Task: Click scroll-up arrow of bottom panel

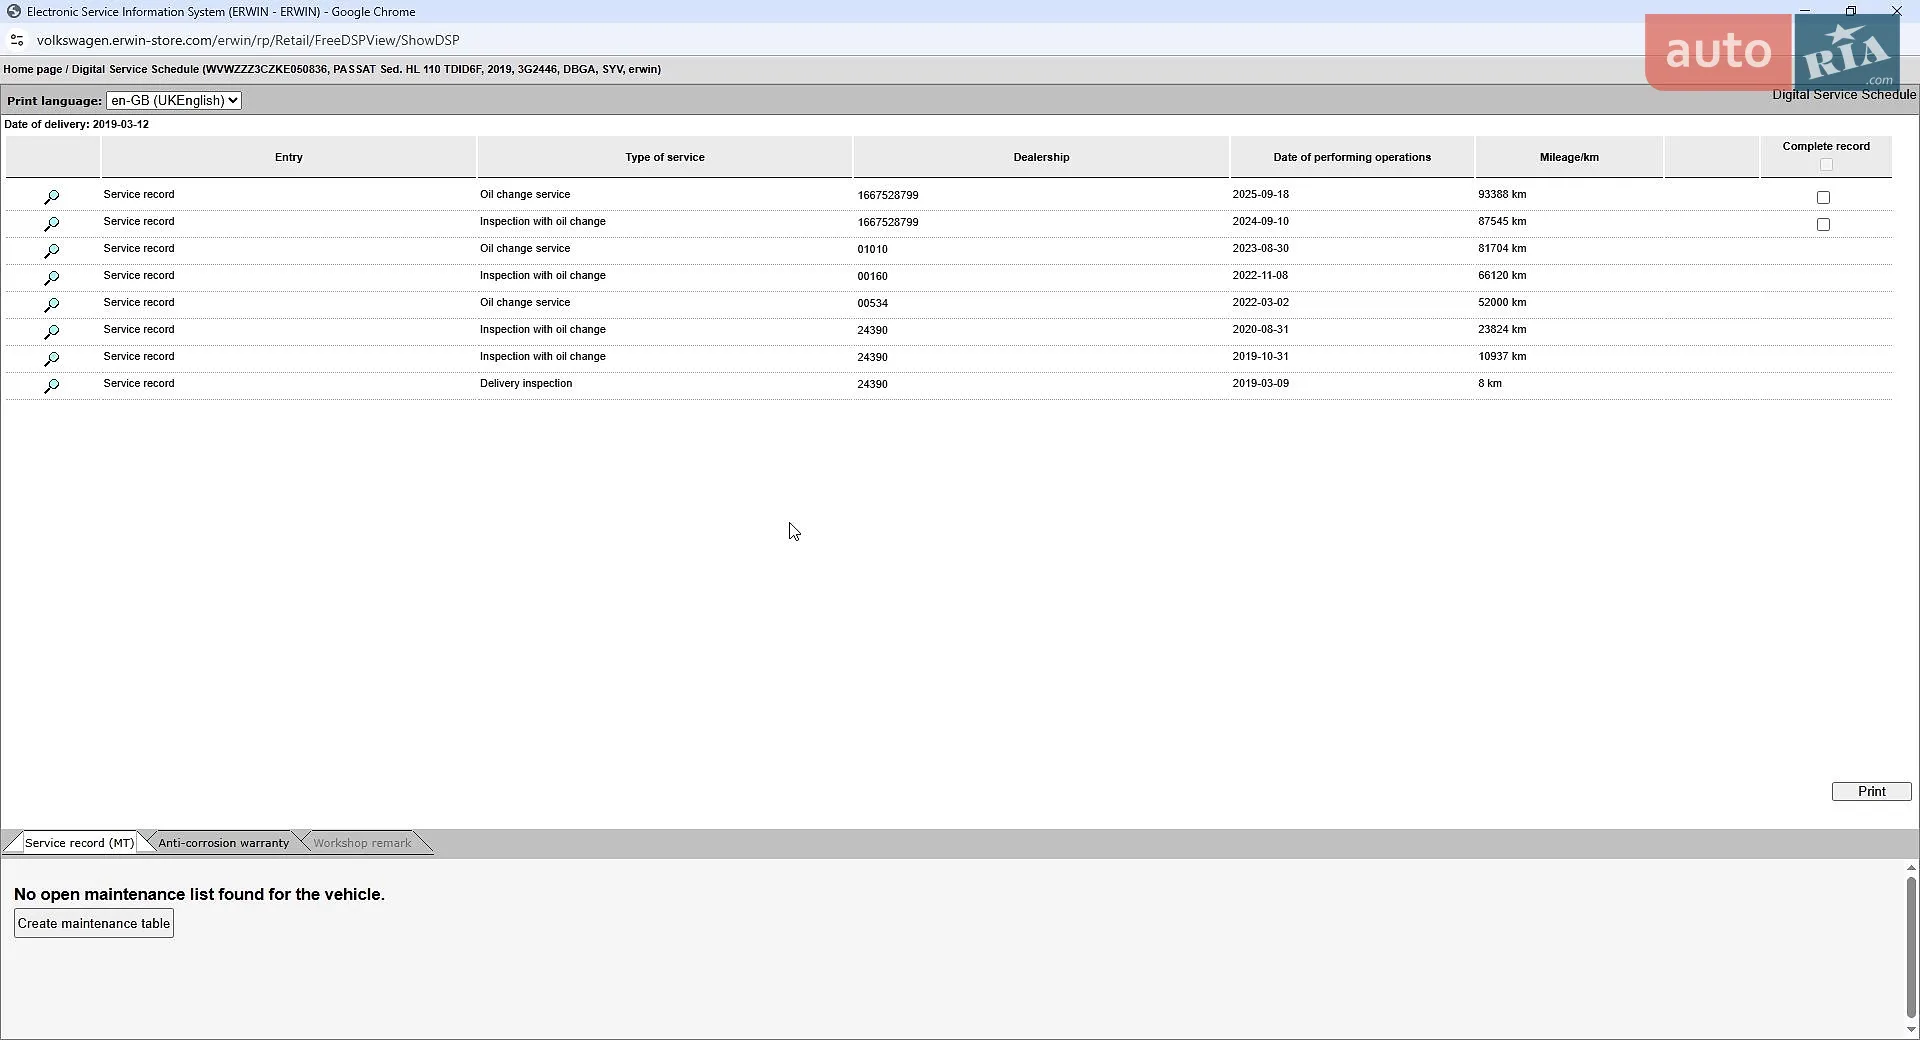Action: [1911, 867]
